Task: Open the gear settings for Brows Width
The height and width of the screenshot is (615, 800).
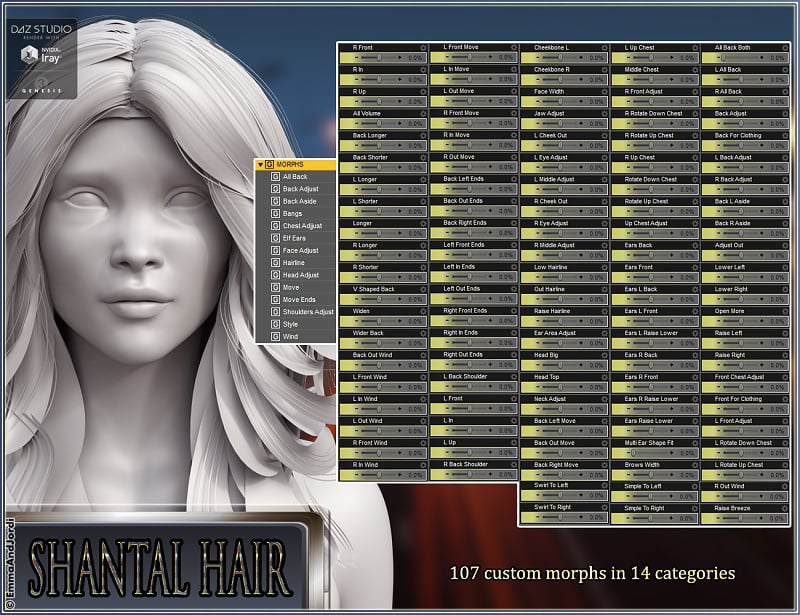Action: click(695, 464)
